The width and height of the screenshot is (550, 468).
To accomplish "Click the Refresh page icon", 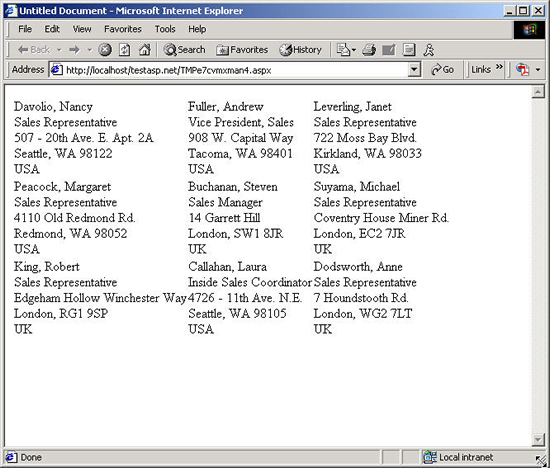I will coord(125,50).
